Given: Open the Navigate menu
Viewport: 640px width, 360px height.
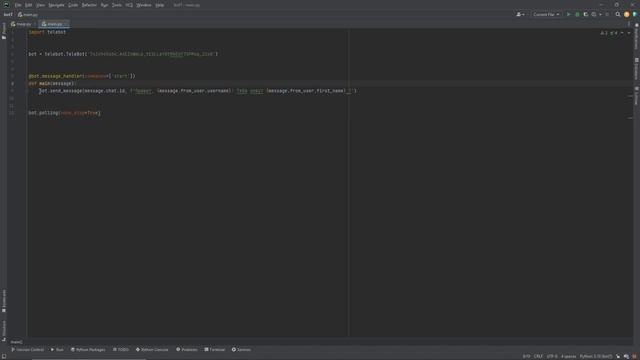Looking at the screenshot, I should [56, 5].
